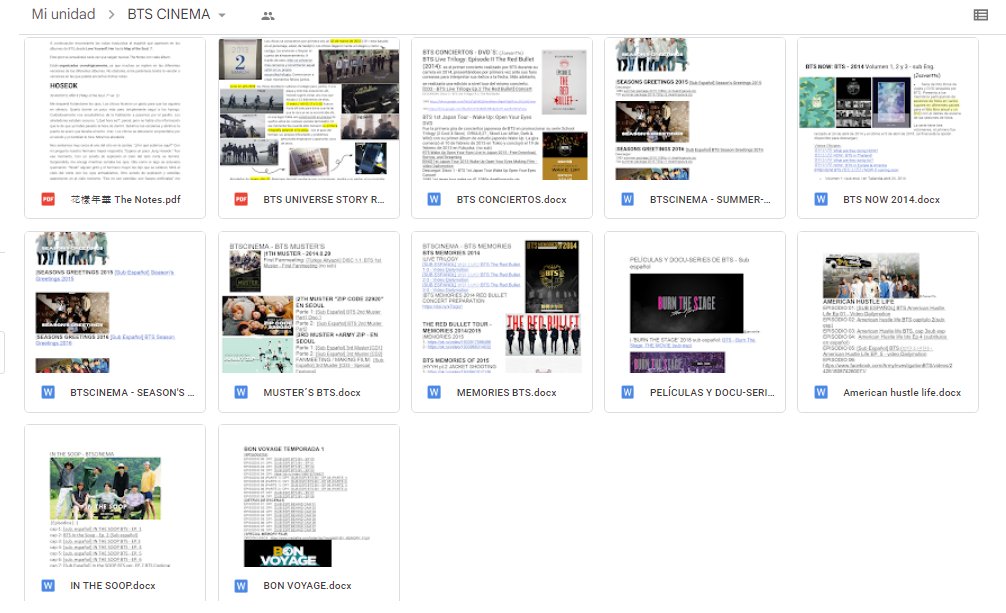Switch to list view layout
Viewport: 1006px width, 613px height.
(980, 15)
